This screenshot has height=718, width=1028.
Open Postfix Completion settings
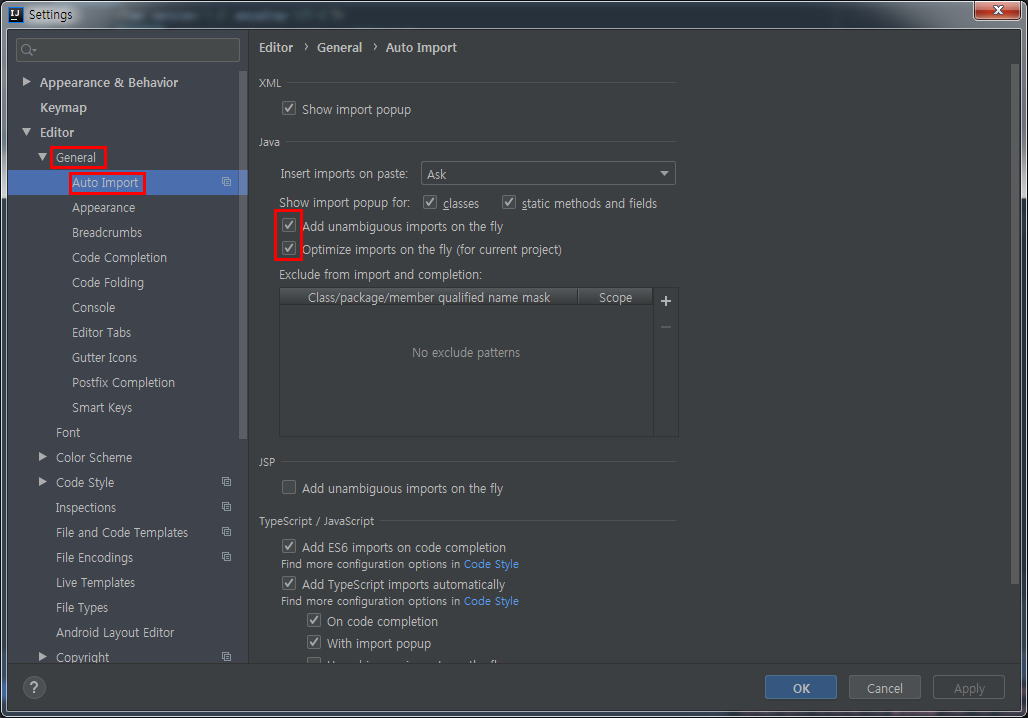pyautogui.click(x=123, y=382)
